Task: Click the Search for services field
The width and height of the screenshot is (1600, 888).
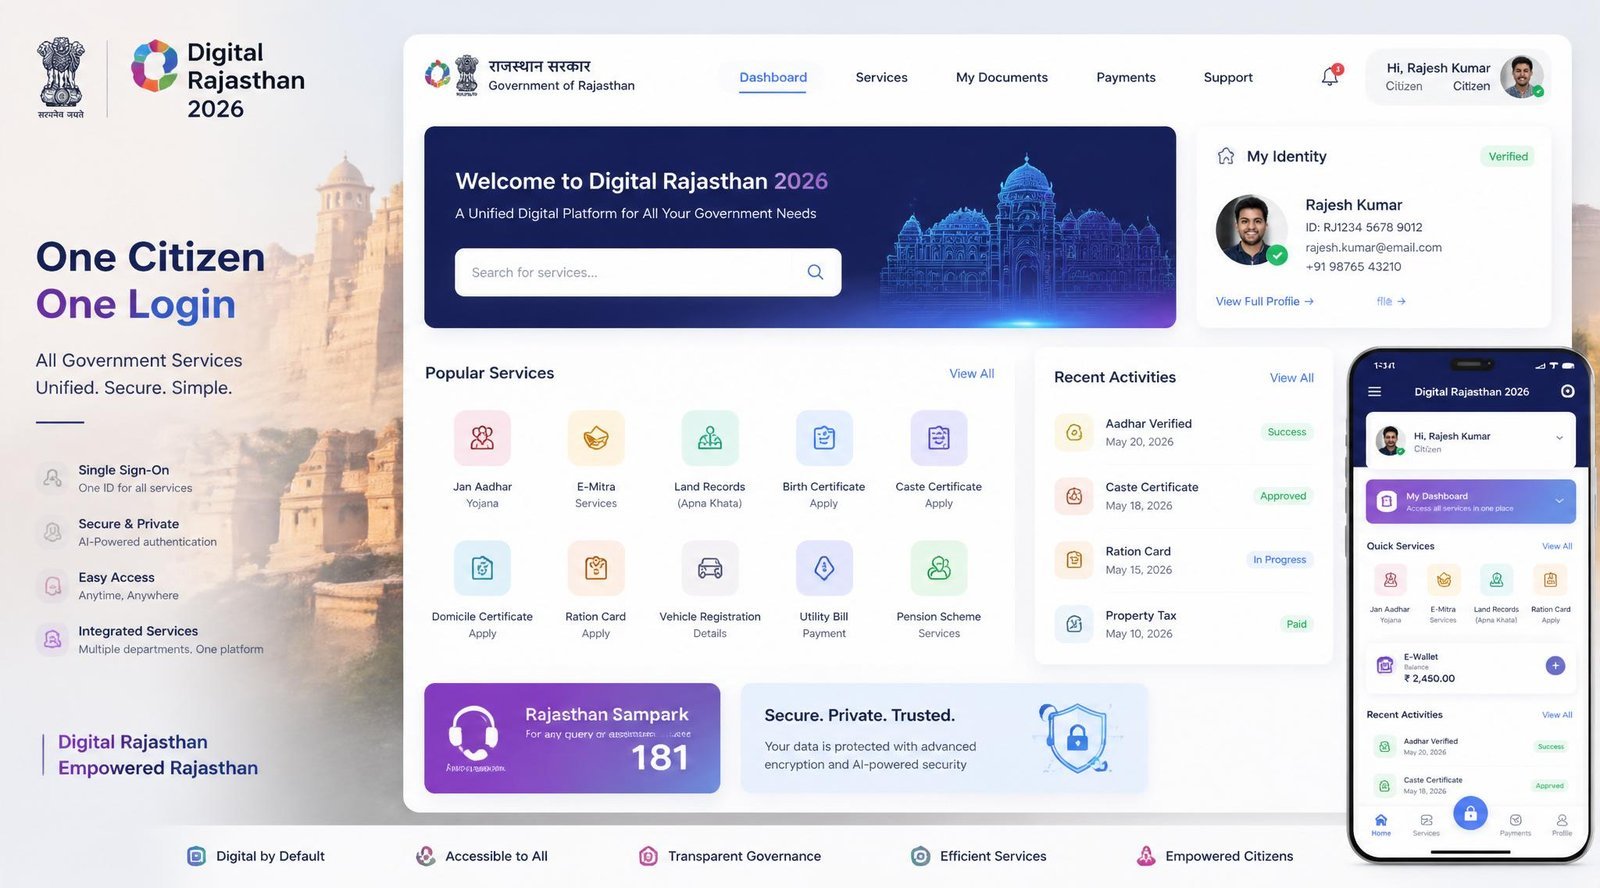Action: (x=648, y=272)
